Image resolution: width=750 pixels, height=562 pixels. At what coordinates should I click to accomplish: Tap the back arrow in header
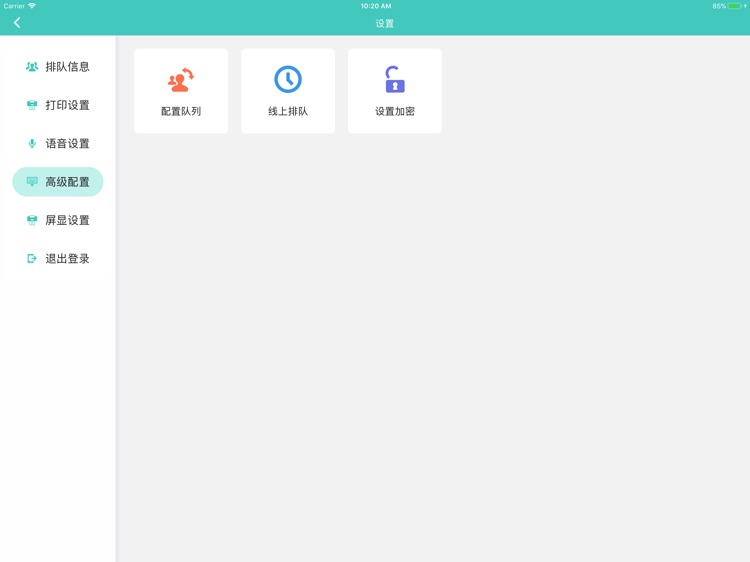17,22
